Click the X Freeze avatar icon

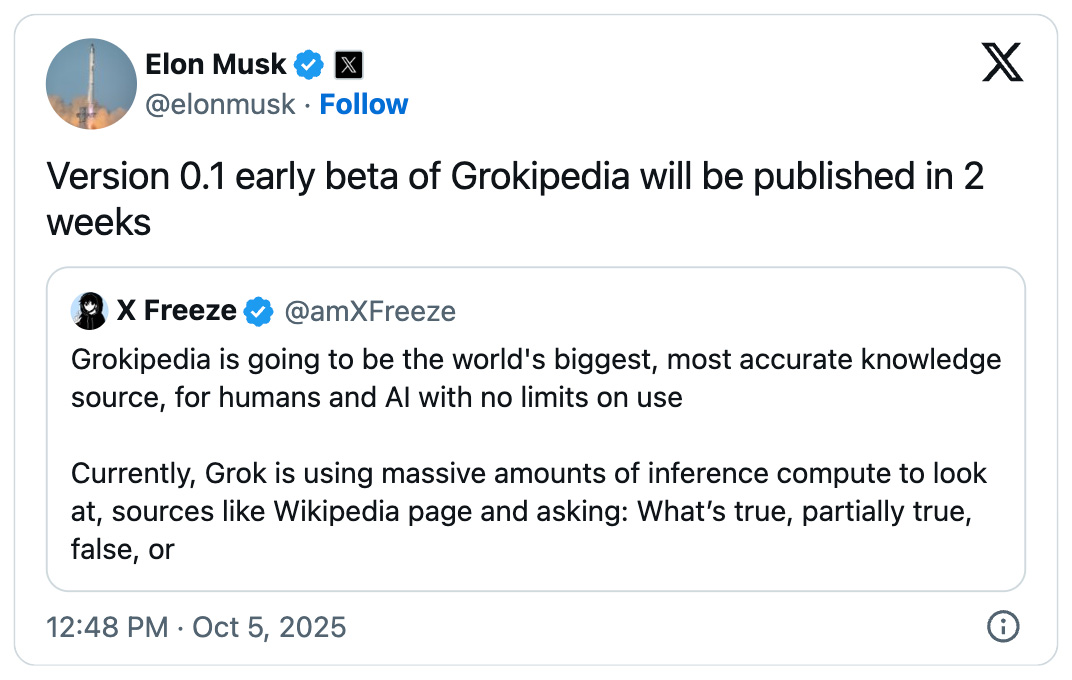(89, 311)
